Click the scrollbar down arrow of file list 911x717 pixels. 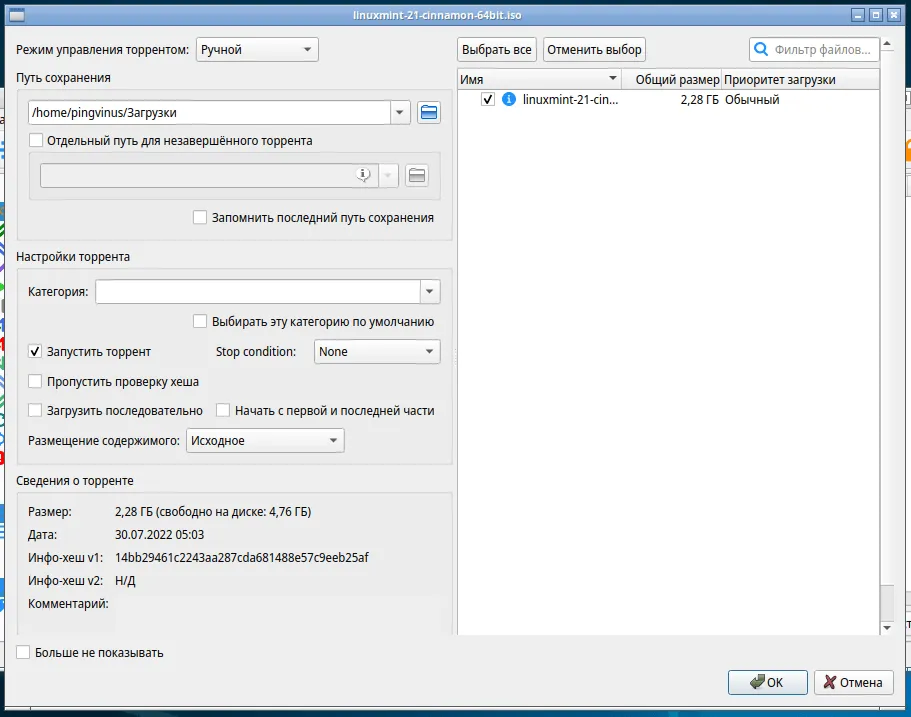pos(887,628)
